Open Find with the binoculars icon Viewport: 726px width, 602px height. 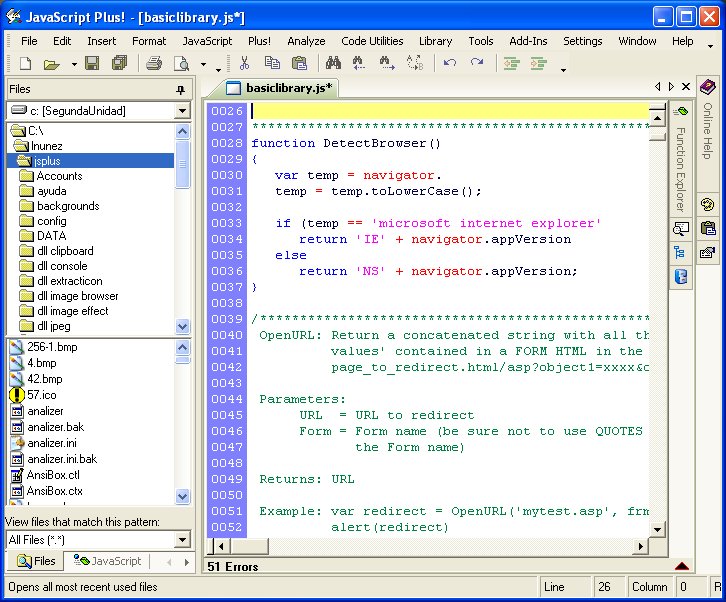(x=333, y=63)
